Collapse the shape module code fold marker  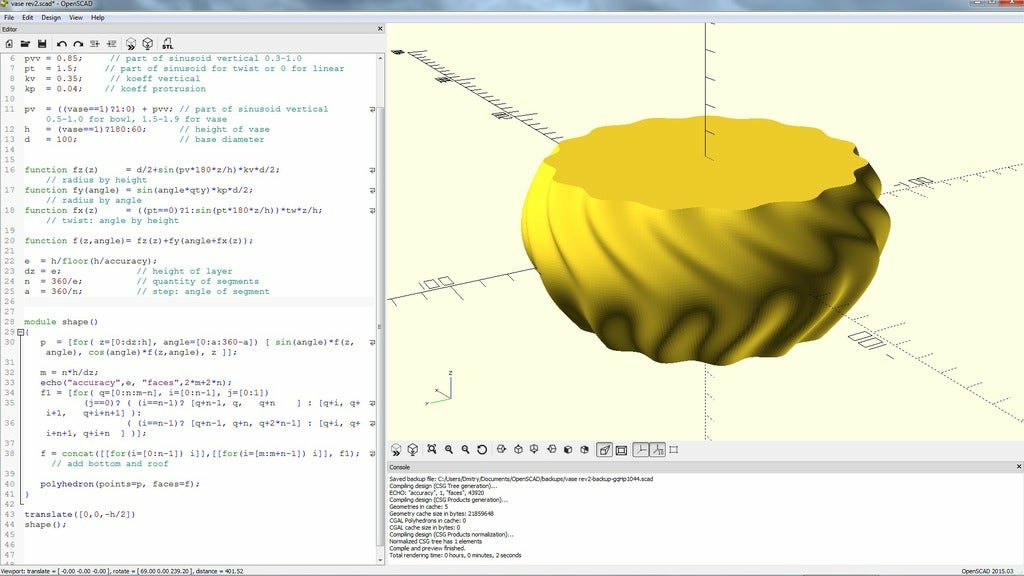click(18, 332)
